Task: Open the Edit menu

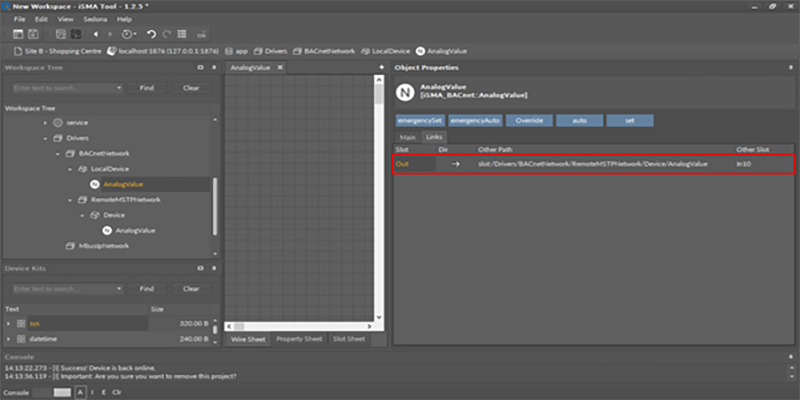Action: [x=41, y=19]
